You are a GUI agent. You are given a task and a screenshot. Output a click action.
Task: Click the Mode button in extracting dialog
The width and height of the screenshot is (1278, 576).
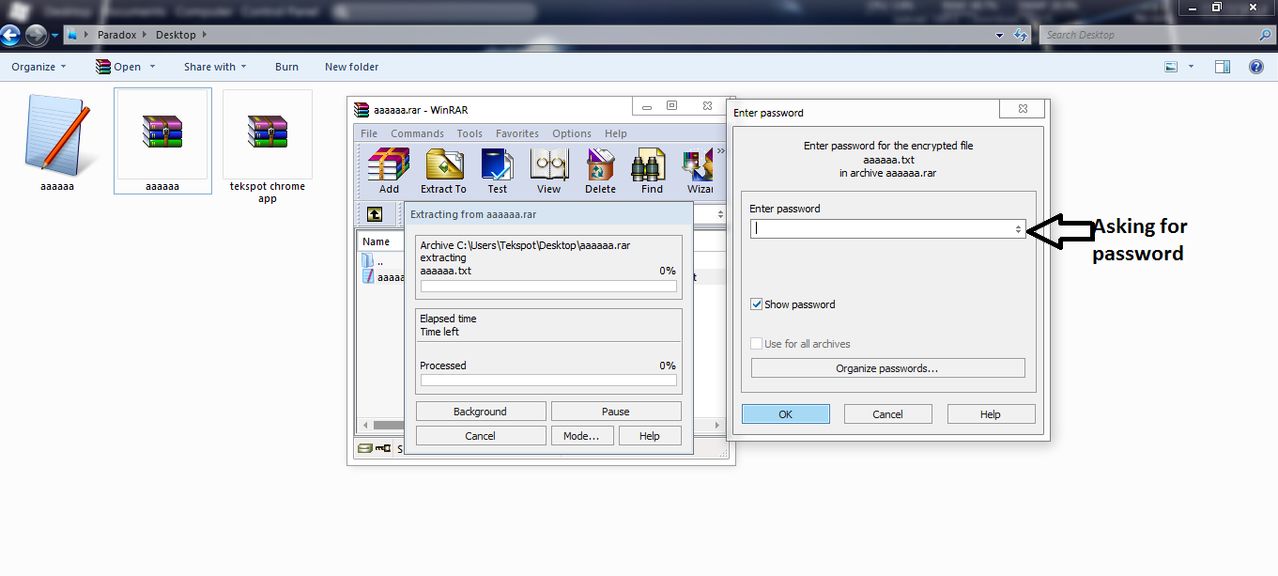click(x=581, y=436)
